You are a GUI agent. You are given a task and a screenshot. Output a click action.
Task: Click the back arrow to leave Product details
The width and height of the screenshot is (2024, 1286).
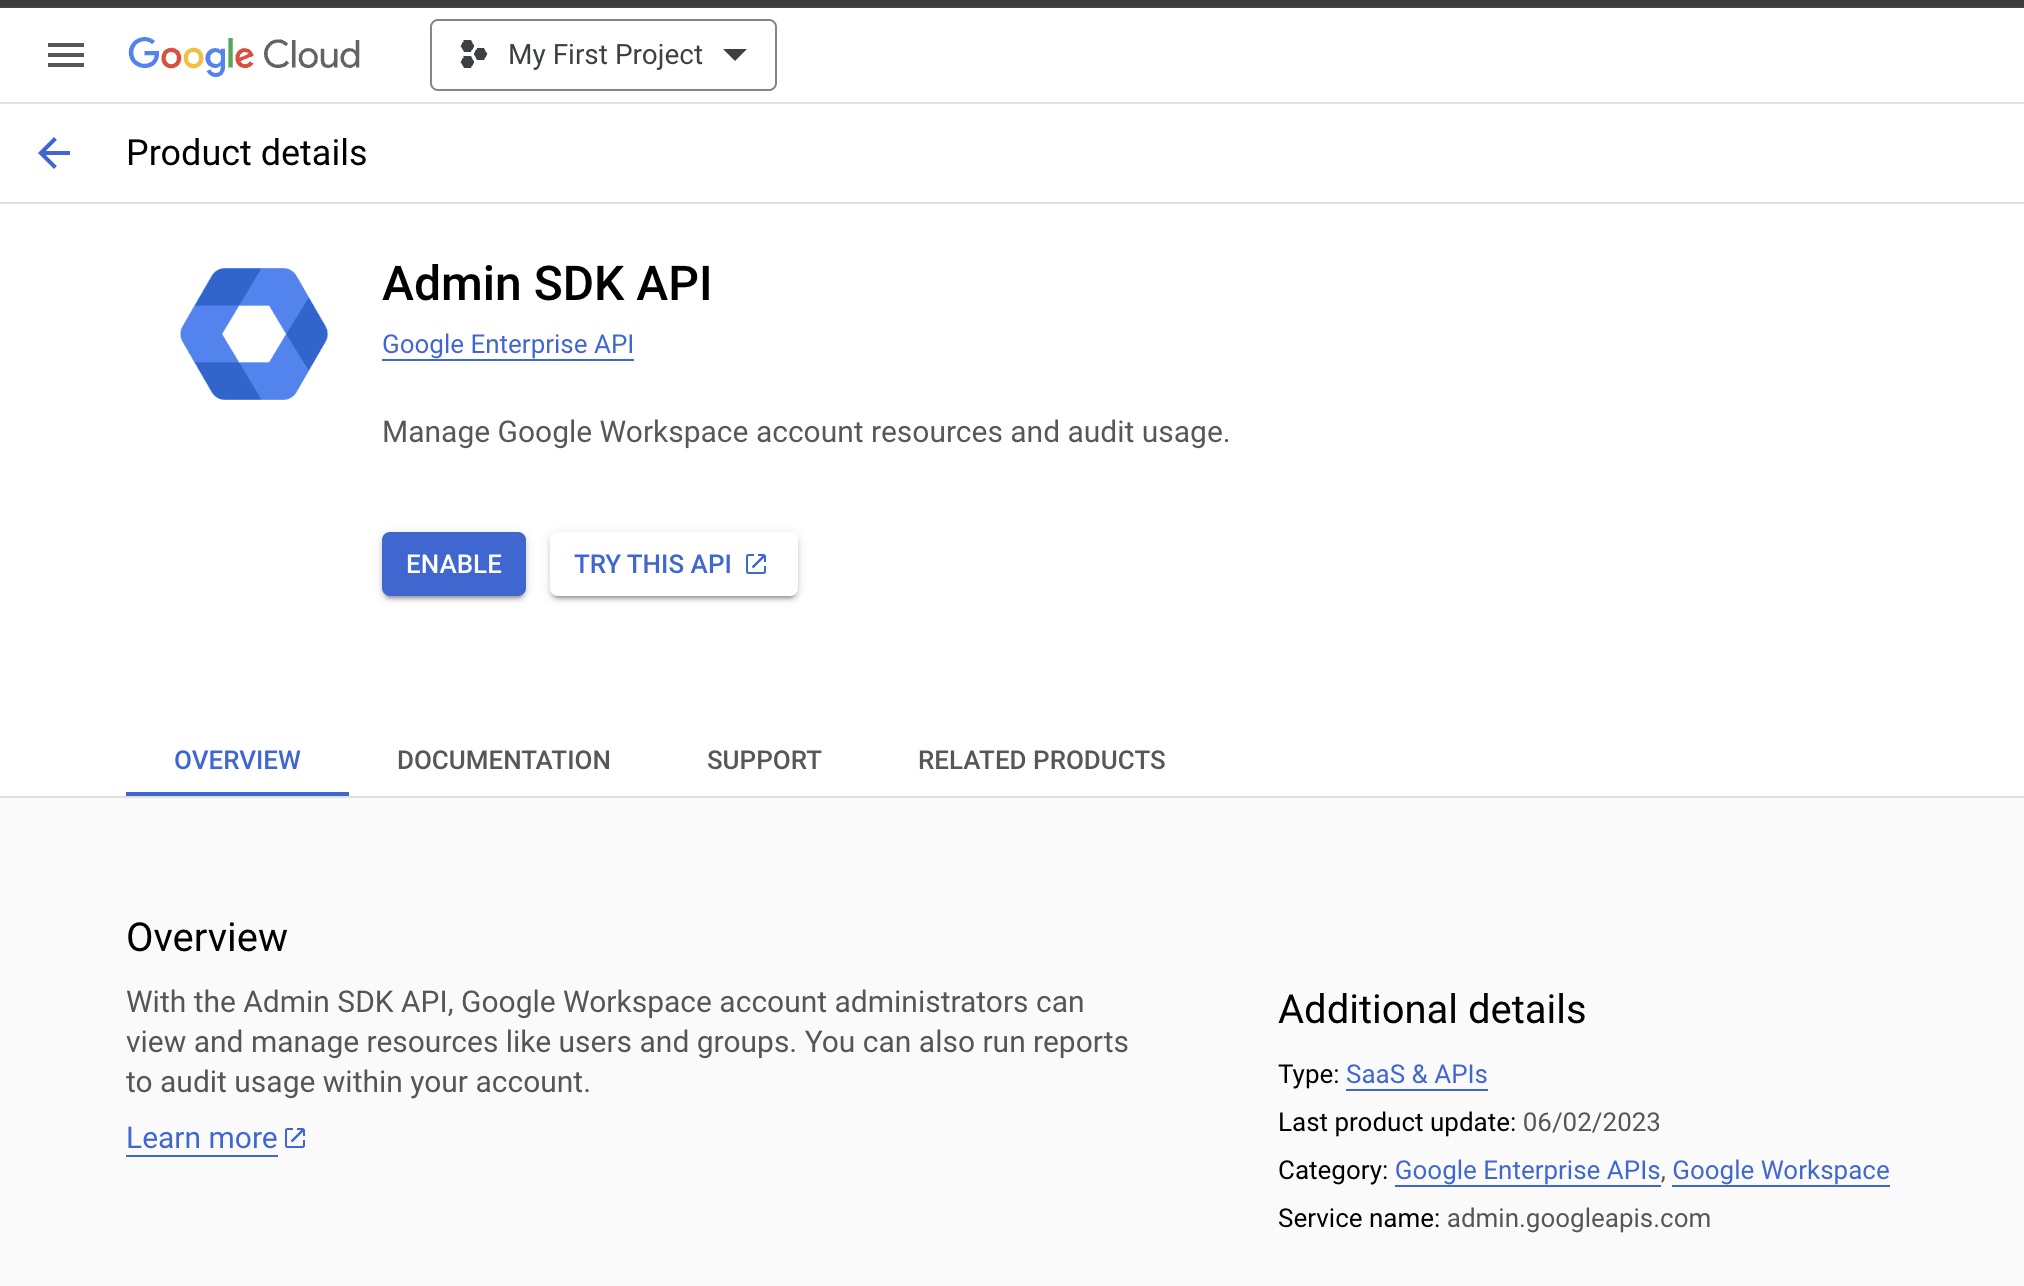click(x=55, y=152)
